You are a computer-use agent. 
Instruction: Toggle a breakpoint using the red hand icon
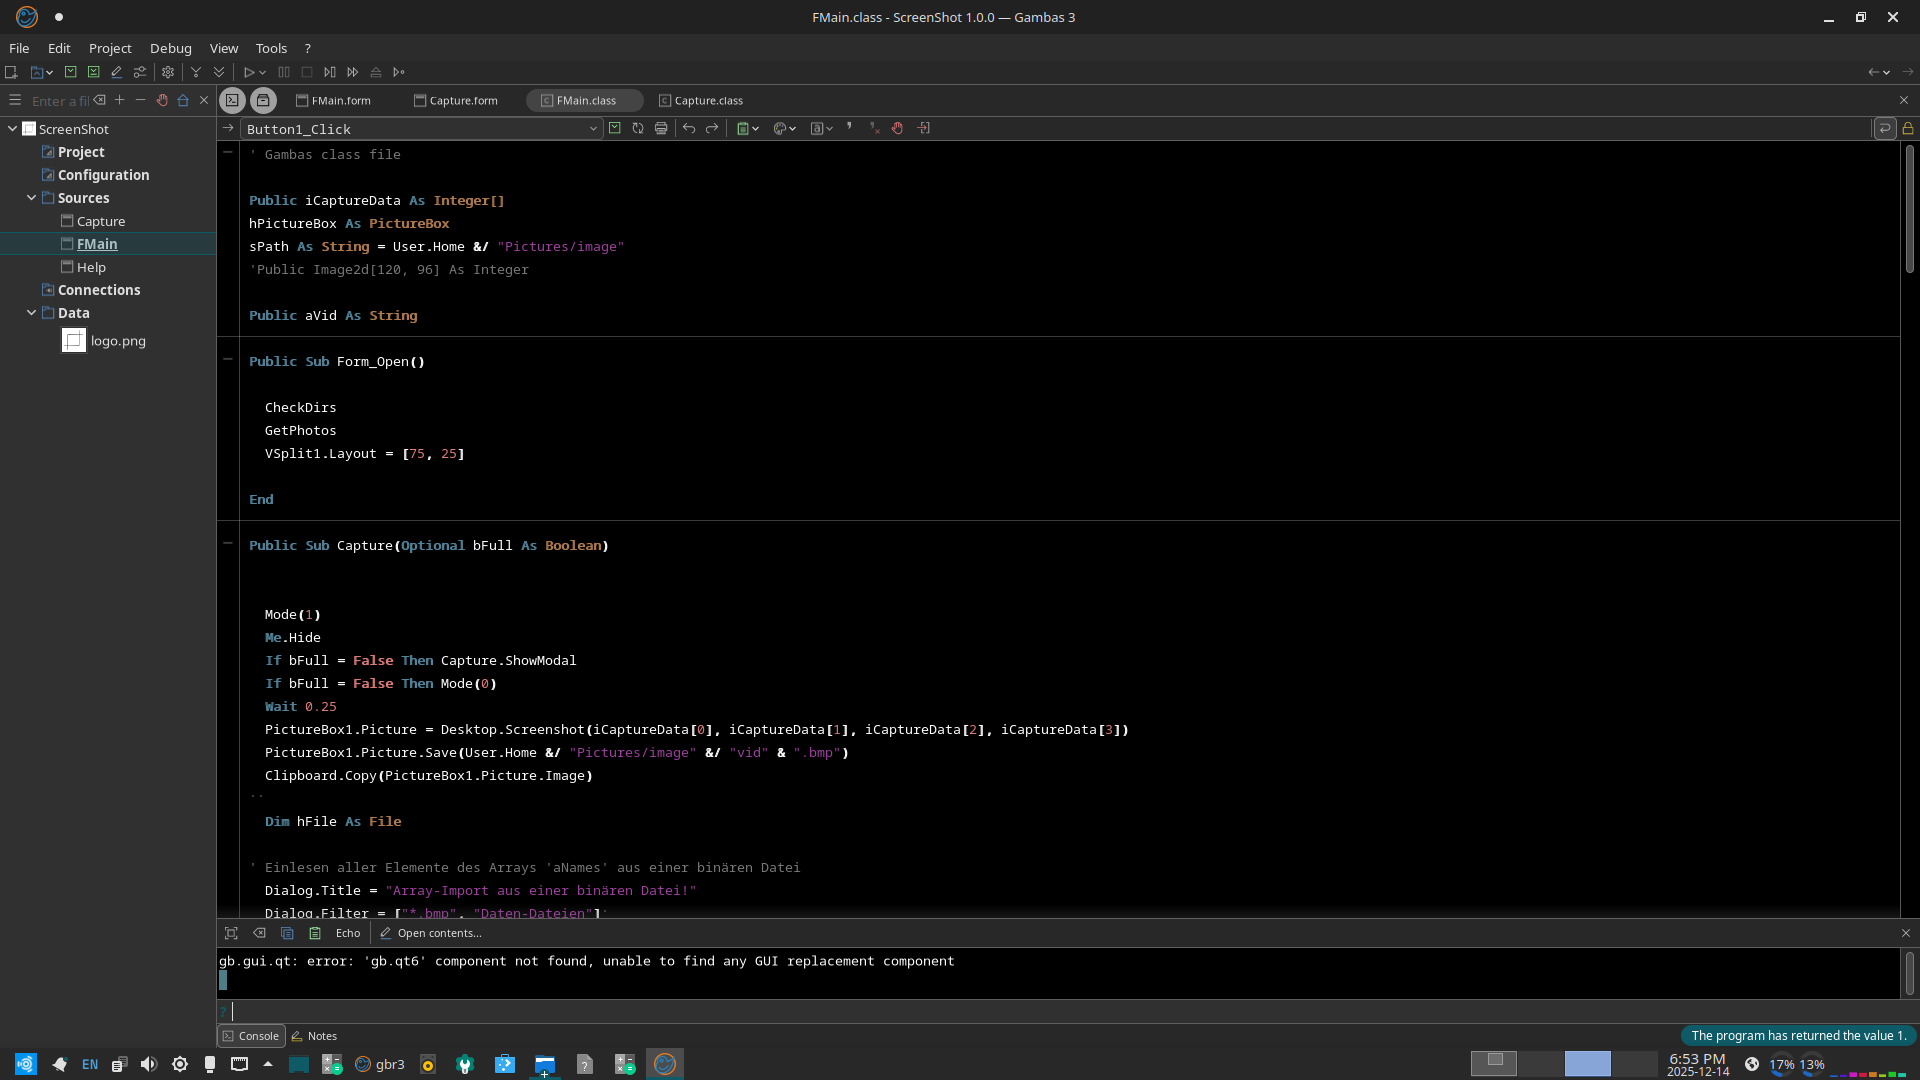click(897, 128)
